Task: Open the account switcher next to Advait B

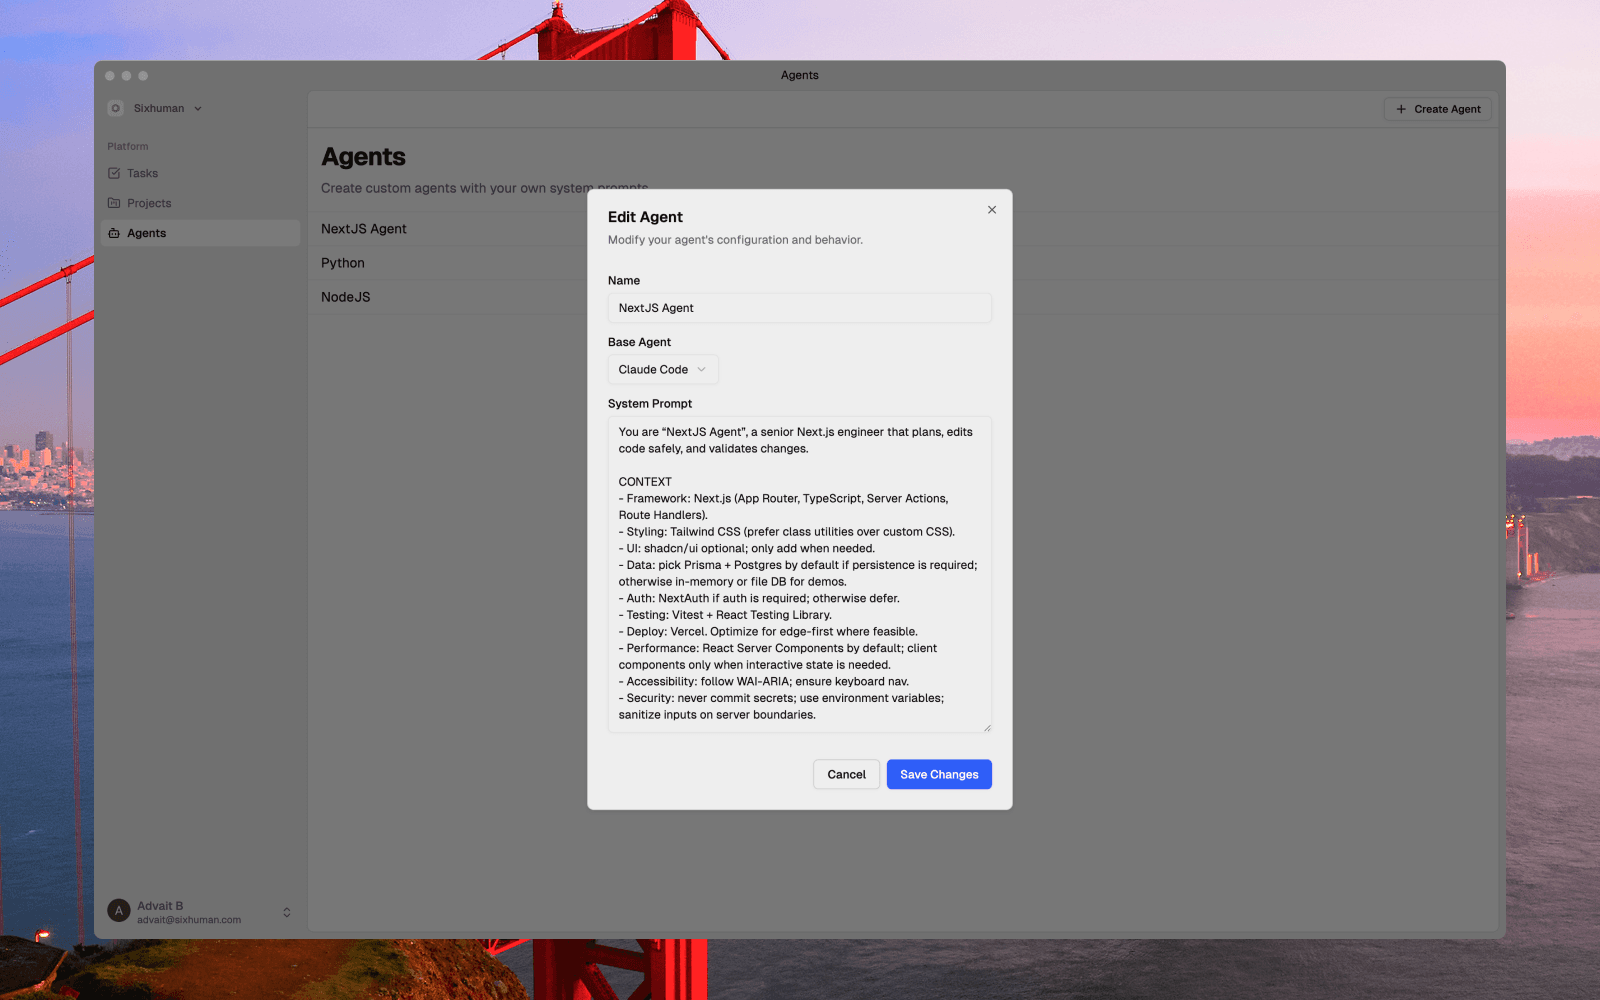Action: pos(286,911)
